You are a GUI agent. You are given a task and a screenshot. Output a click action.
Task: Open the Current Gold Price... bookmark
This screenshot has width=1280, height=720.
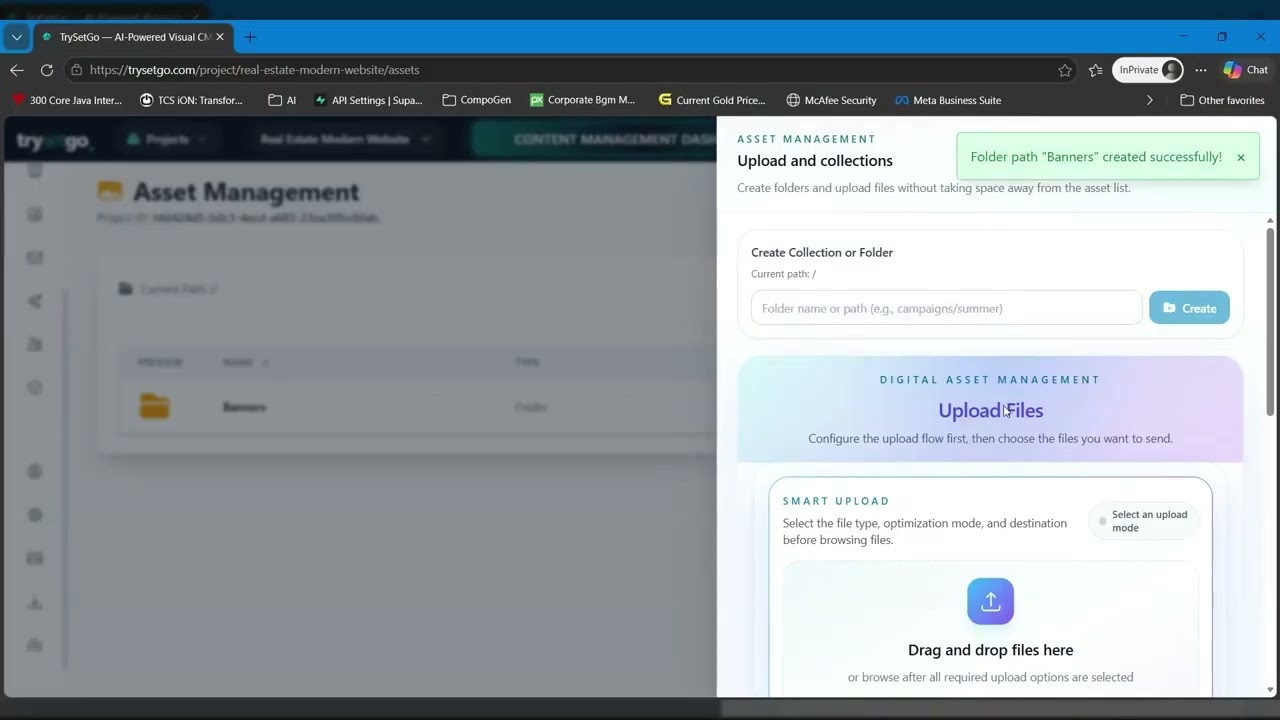(x=712, y=100)
